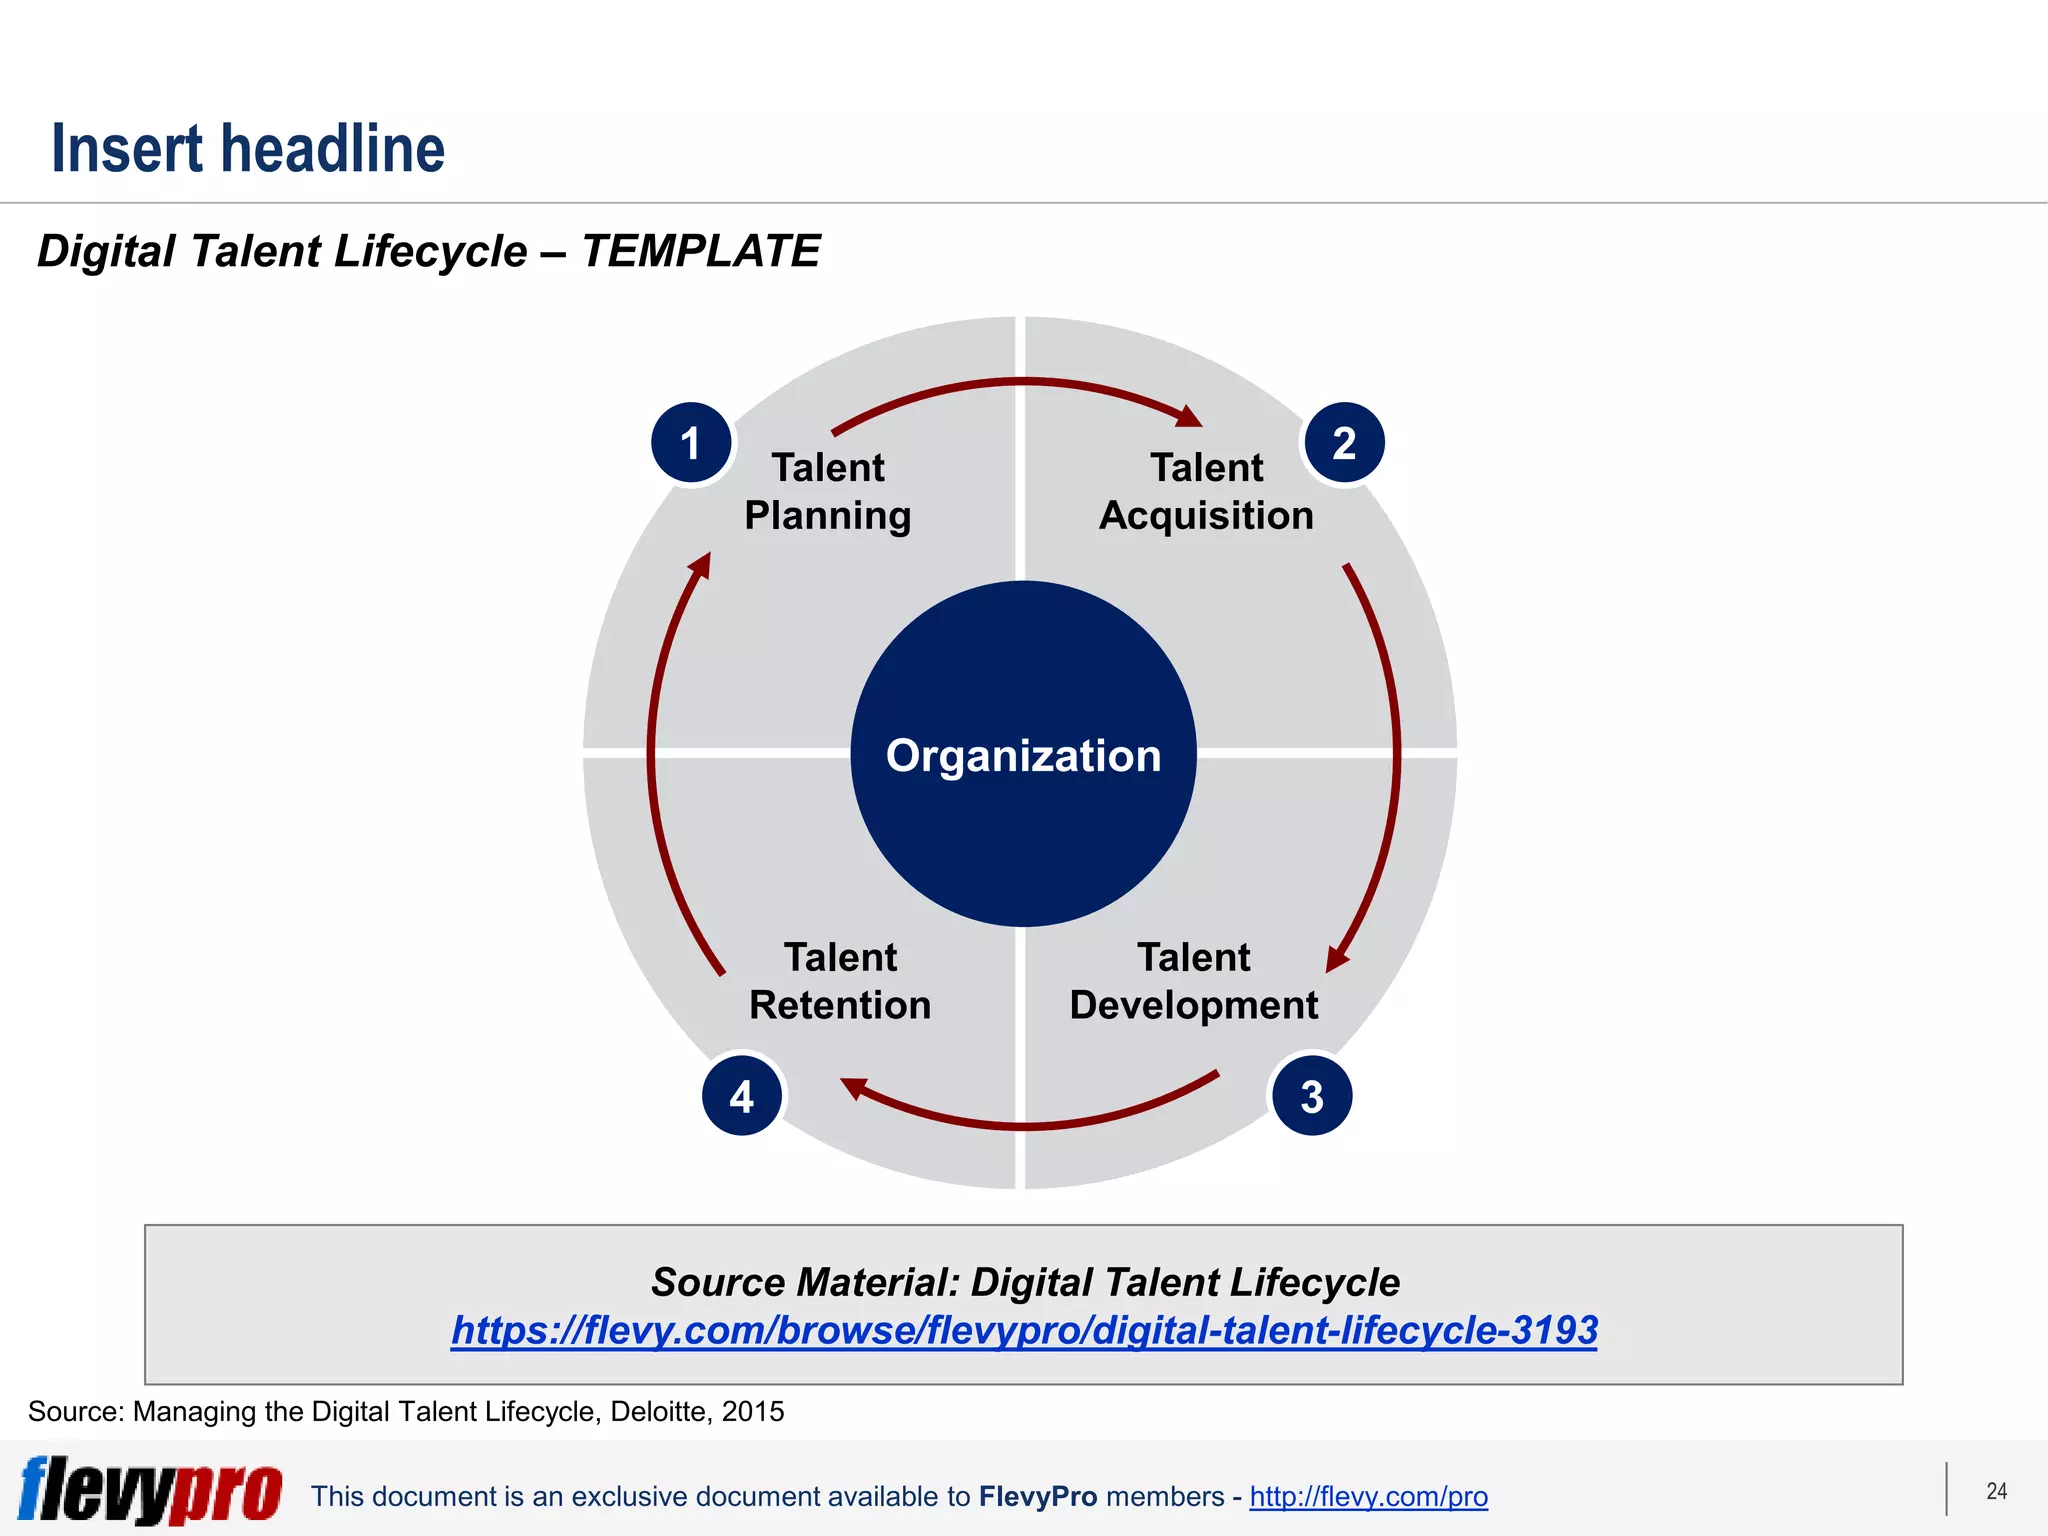Select the 'Talent Acquisition' label

coord(1206,492)
